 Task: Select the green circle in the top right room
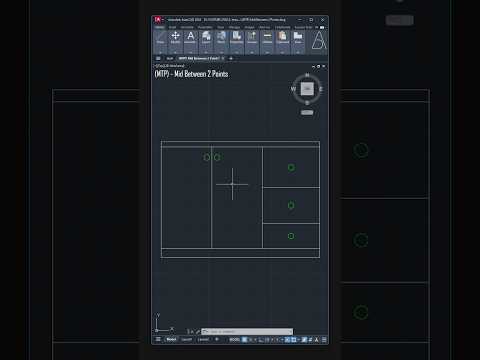291,167
